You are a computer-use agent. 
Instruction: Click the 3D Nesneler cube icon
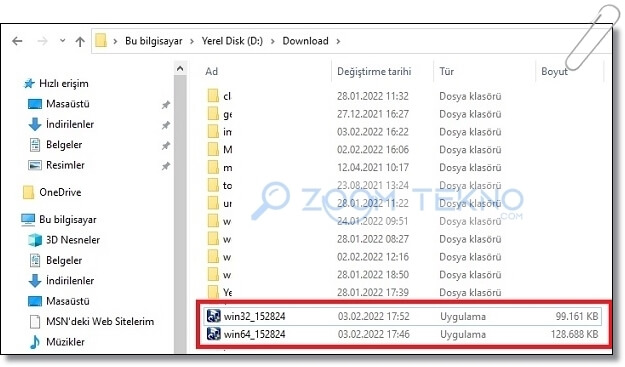point(35,240)
